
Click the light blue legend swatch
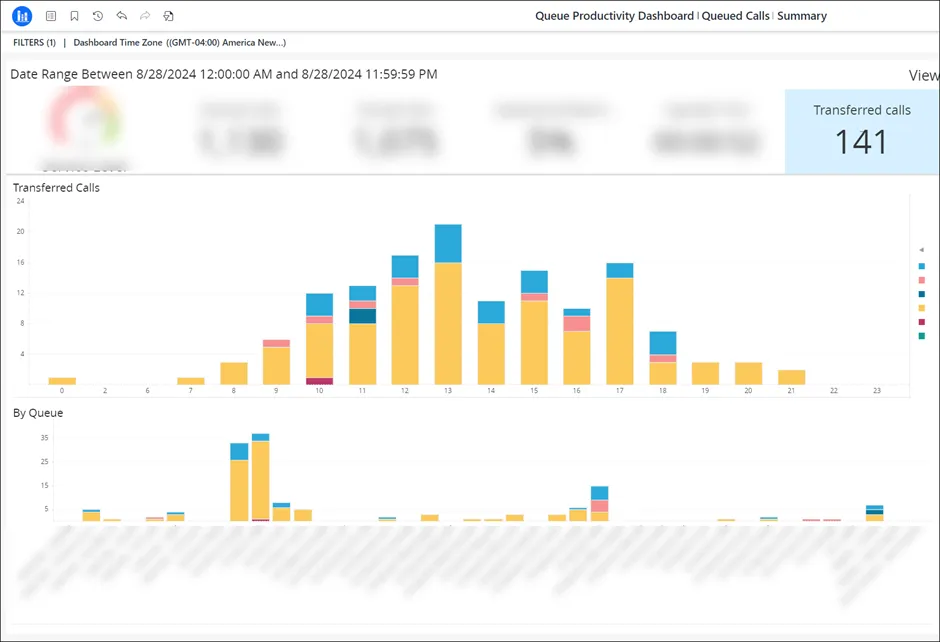(921, 266)
